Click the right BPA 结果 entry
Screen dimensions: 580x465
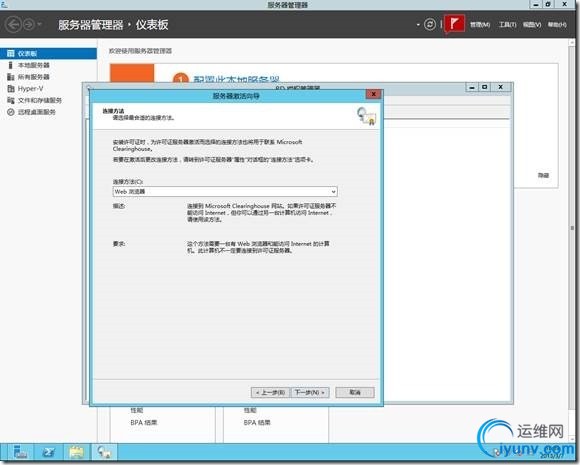tap(257, 422)
